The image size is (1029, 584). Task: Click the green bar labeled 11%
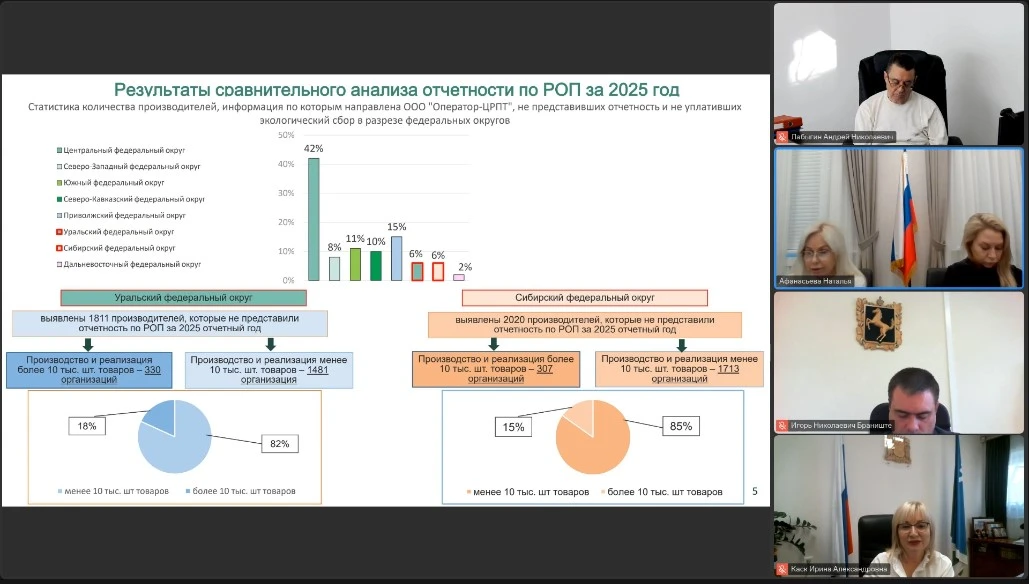click(x=355, y=264)
